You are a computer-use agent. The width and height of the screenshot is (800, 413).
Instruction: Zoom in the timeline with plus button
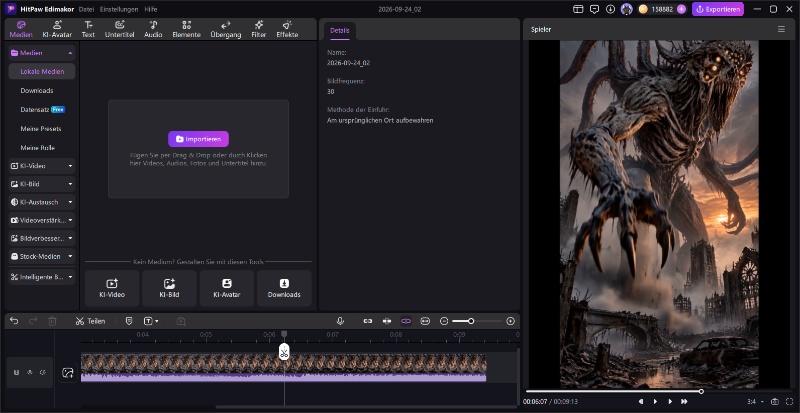pyautogui.click(x=511, y=321)
